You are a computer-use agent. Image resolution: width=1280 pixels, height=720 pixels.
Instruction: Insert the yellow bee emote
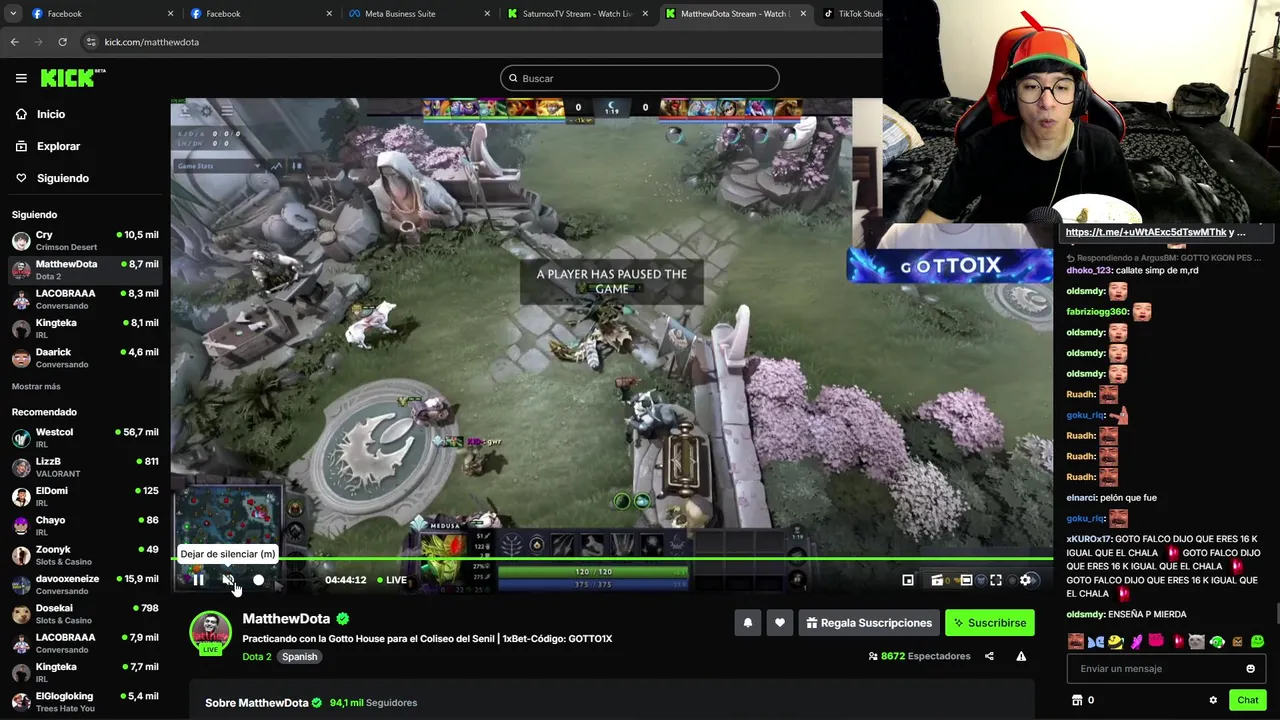pyautogui.click(x=1116, y=642)
